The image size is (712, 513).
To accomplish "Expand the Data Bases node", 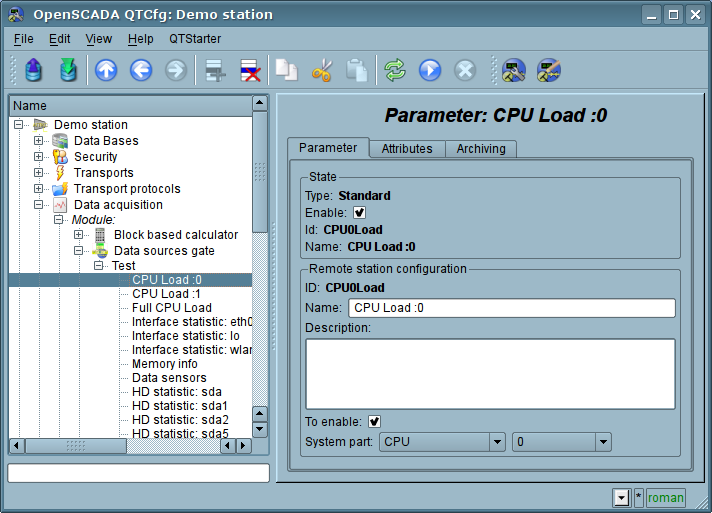I will point(39,141).
